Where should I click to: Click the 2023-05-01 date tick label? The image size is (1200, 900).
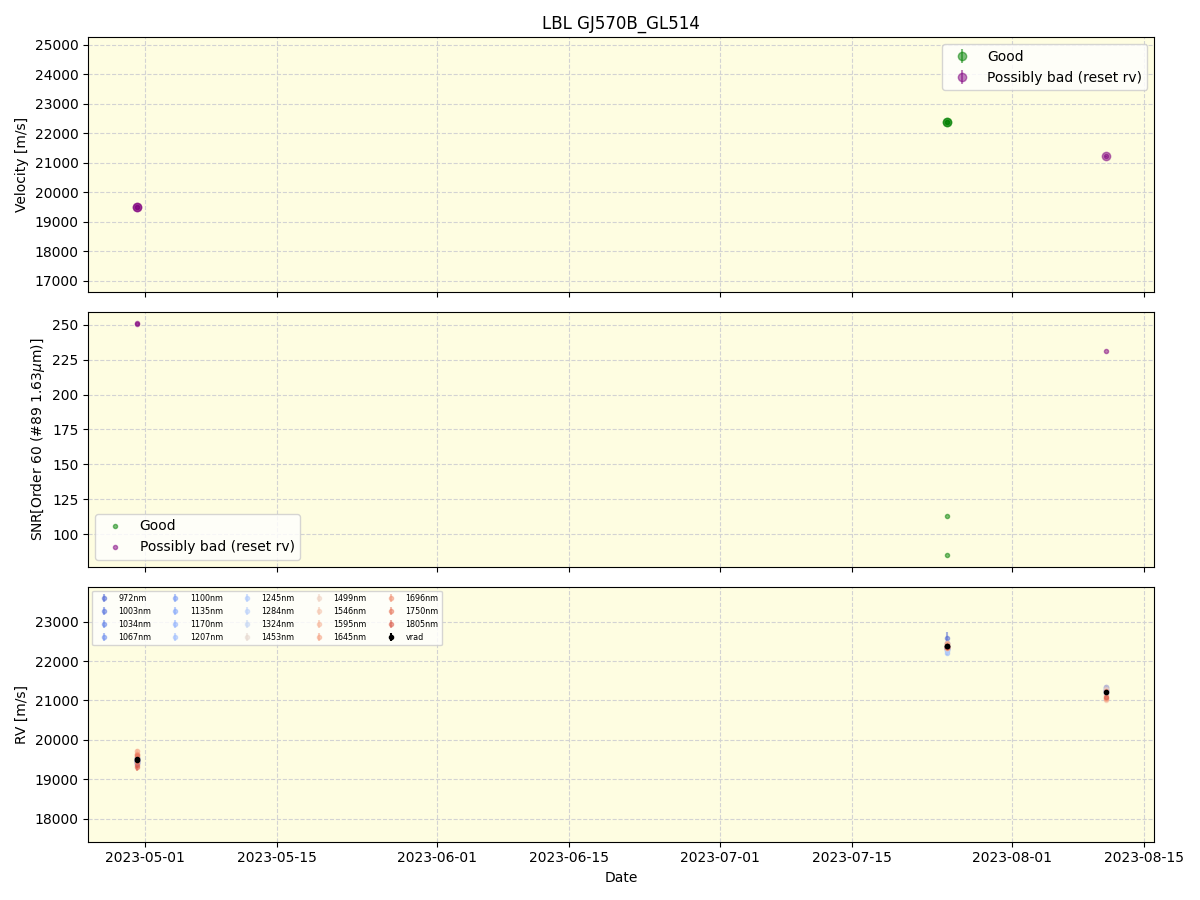145,856
